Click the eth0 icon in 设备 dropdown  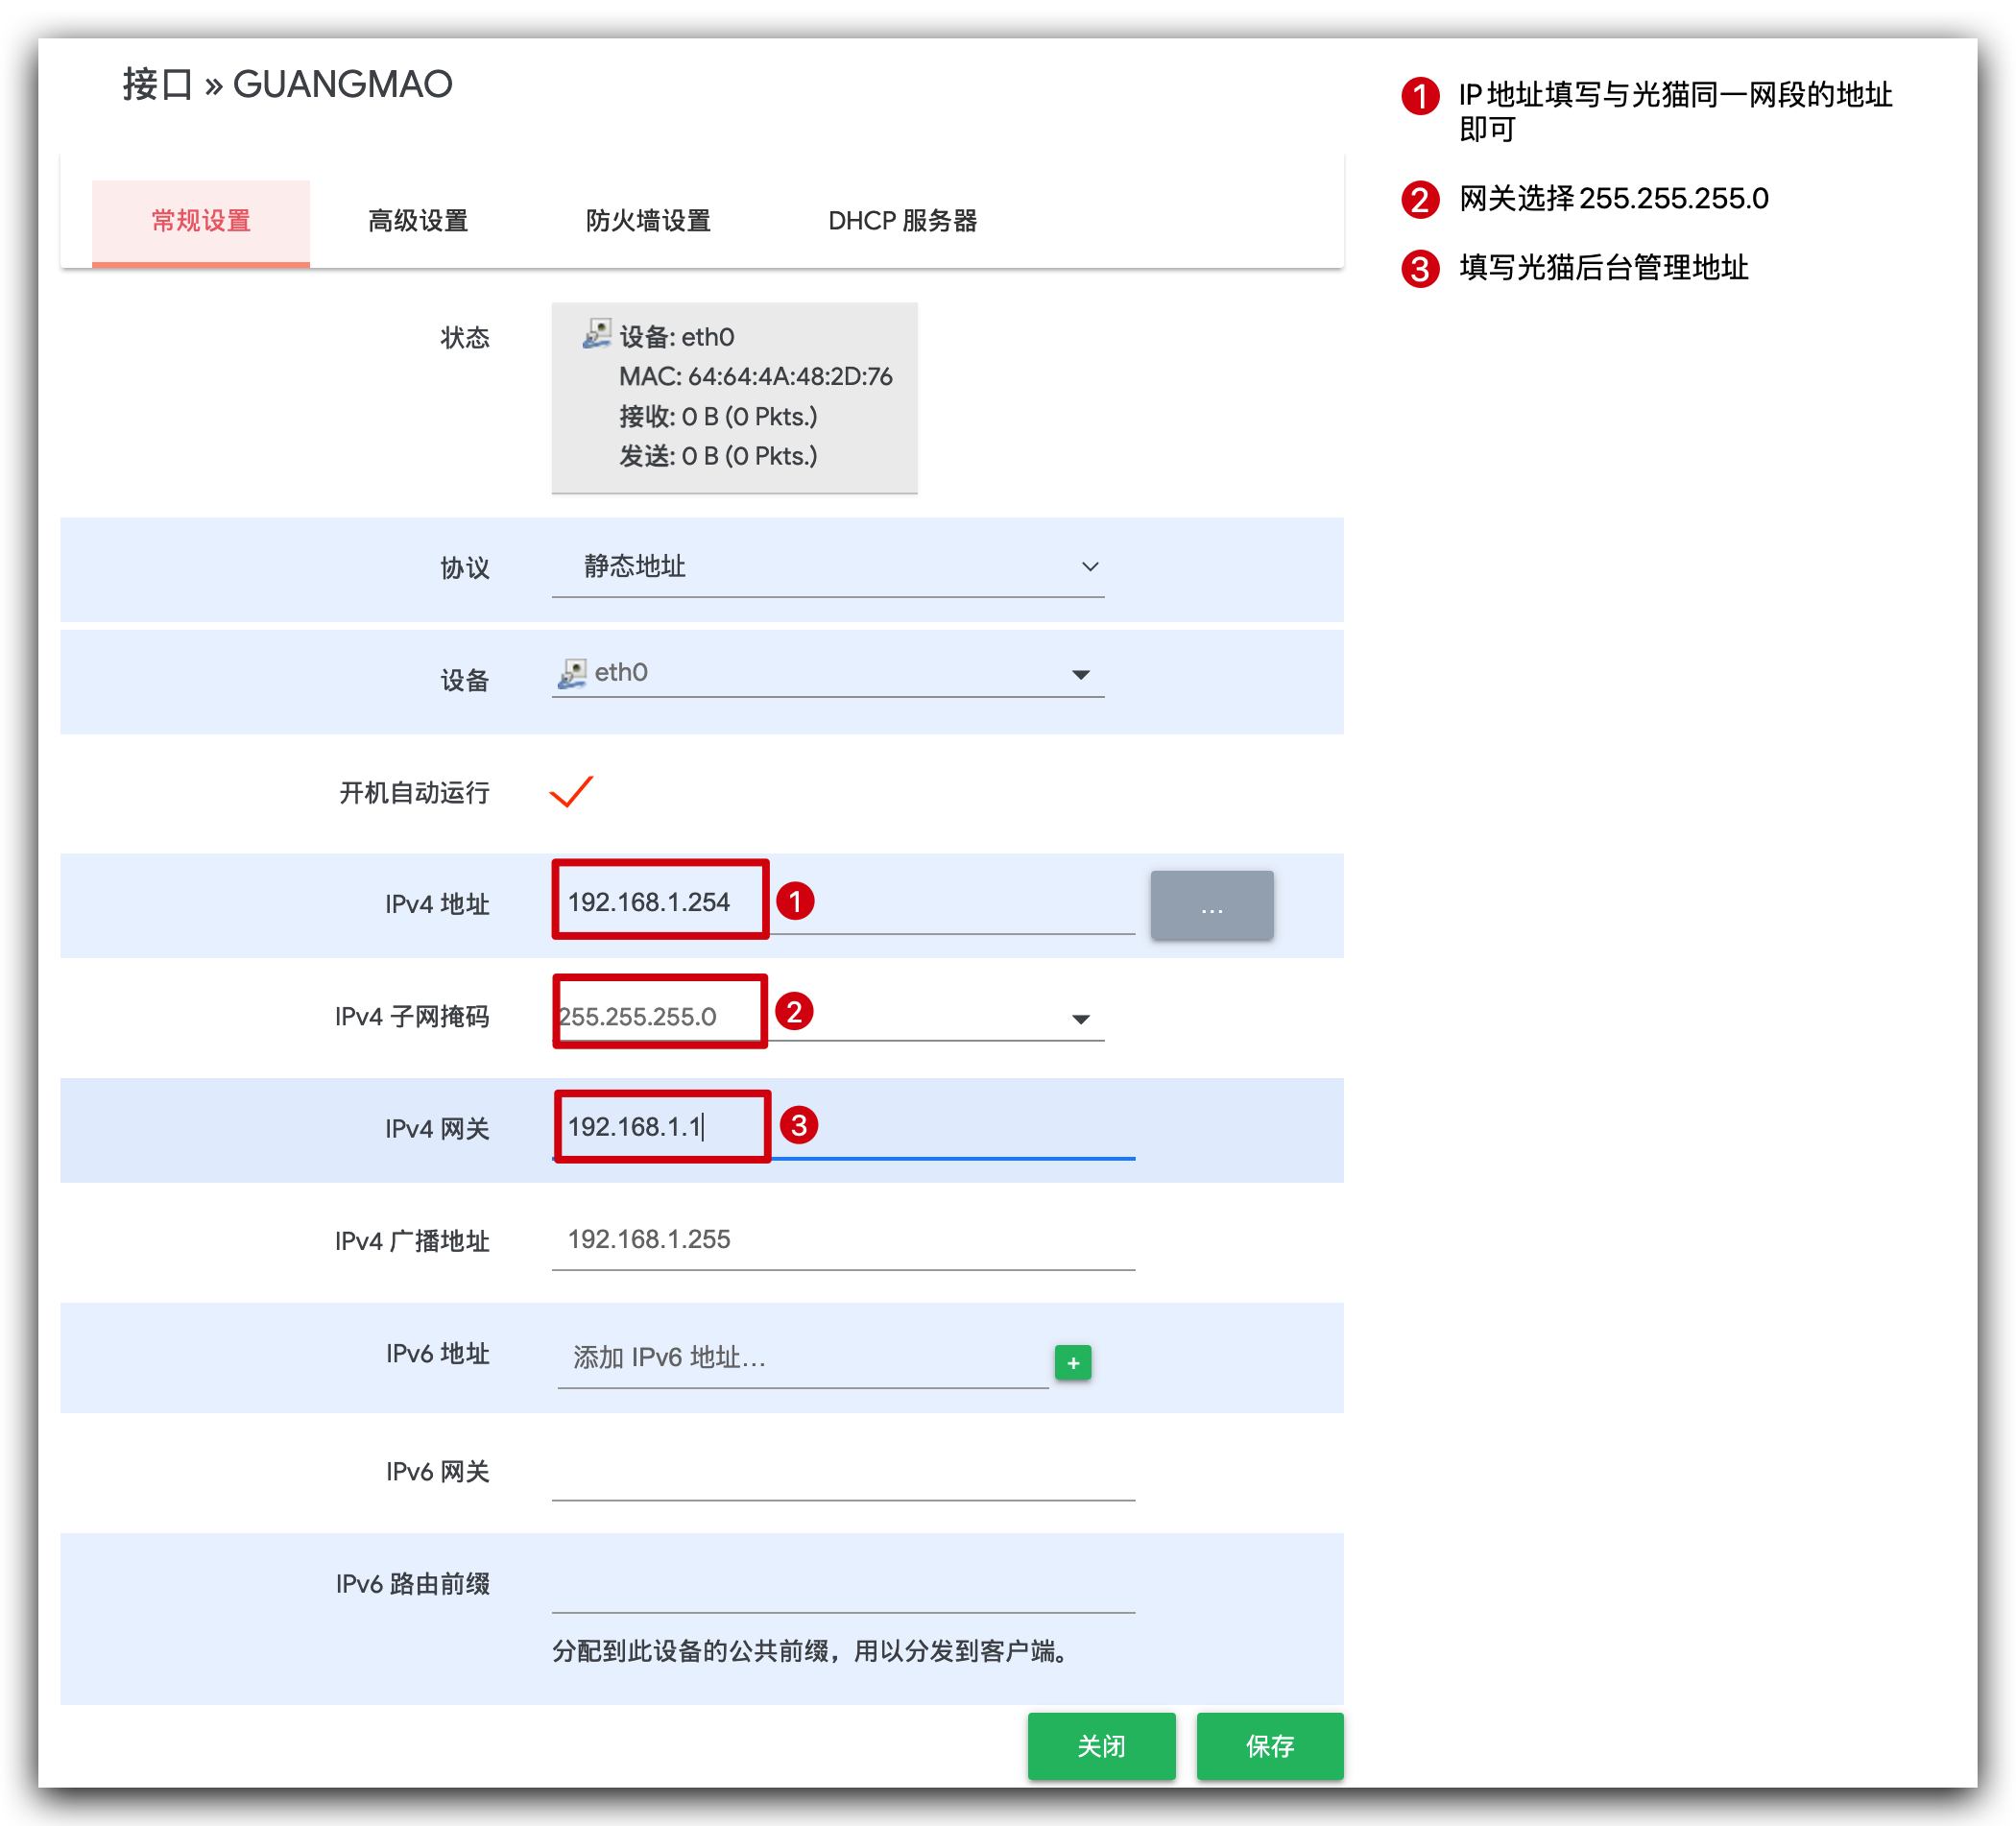click(x=572, y=673)
